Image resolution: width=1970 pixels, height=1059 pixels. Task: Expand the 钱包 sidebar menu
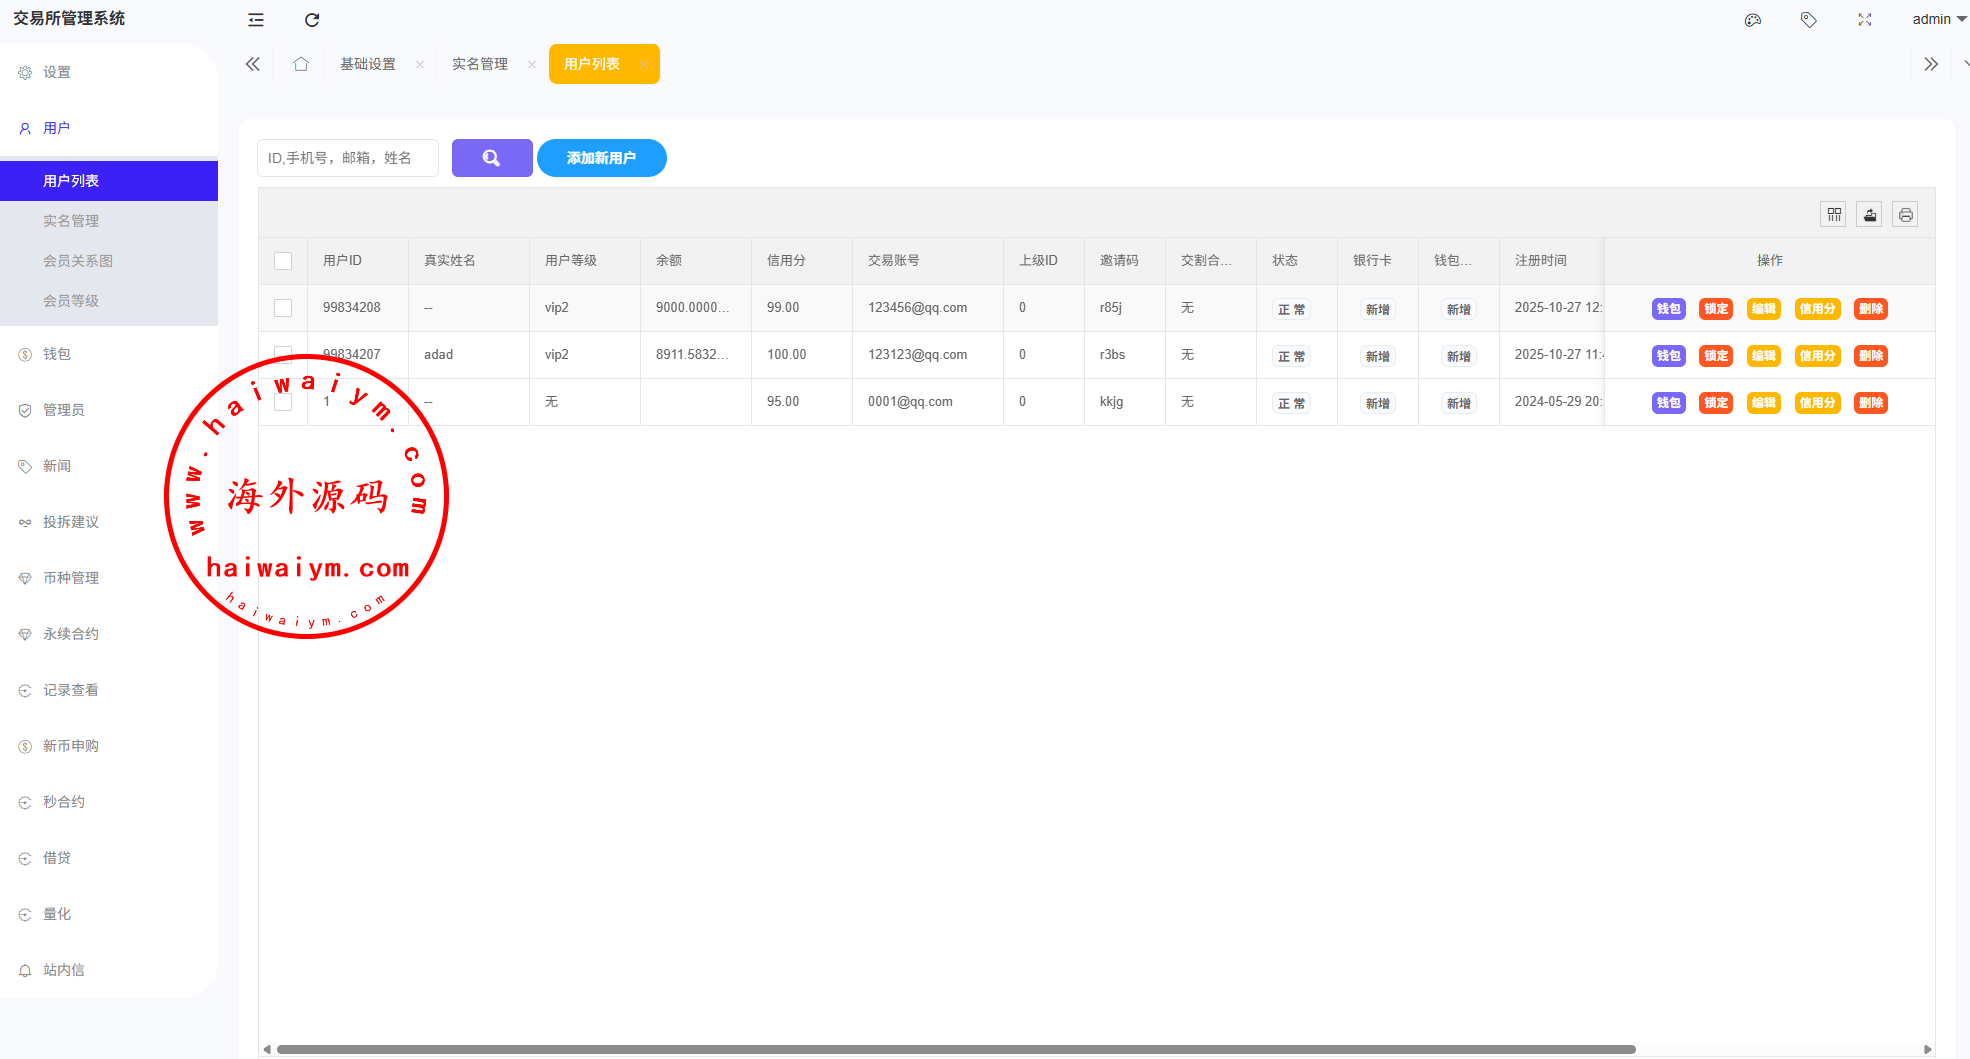tap(57, 354)
